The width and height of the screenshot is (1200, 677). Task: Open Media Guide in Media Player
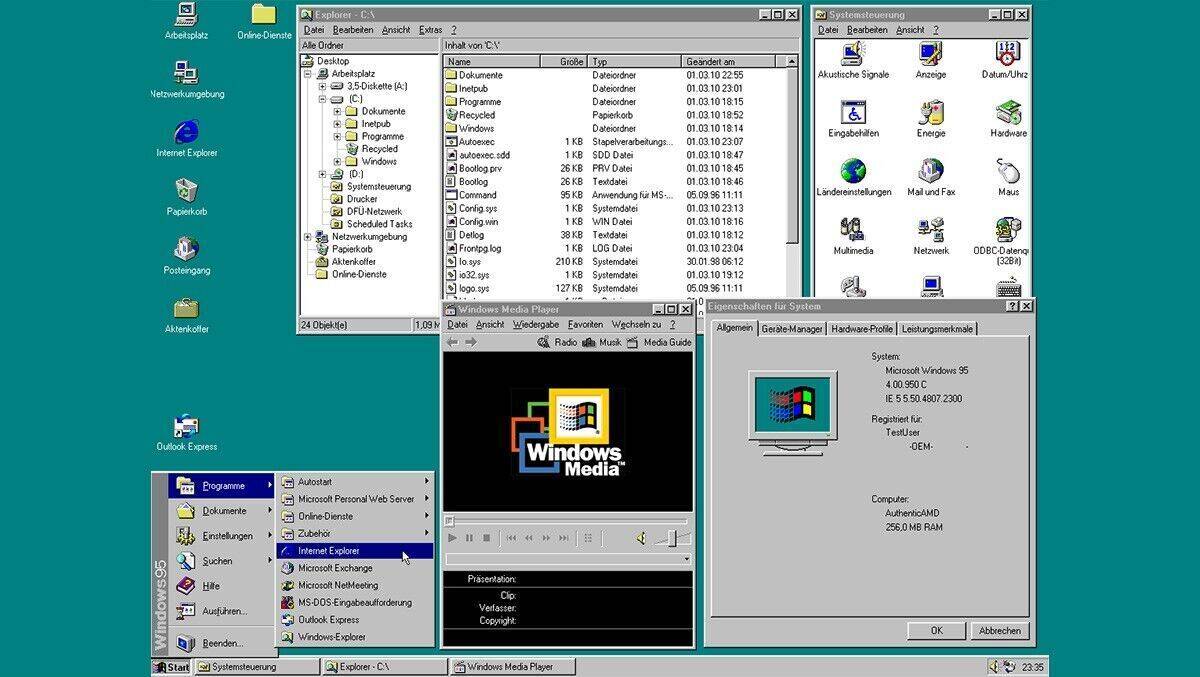(x=658, y=342)
